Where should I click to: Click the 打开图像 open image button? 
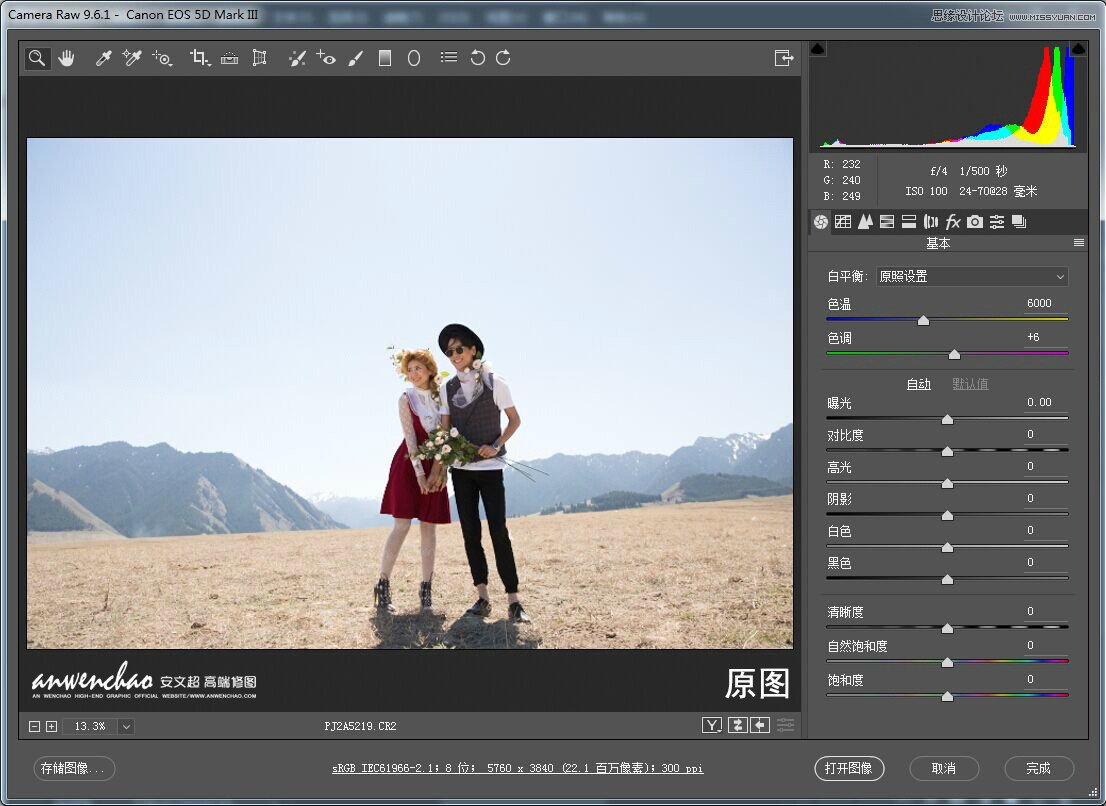tap(849, 769)
